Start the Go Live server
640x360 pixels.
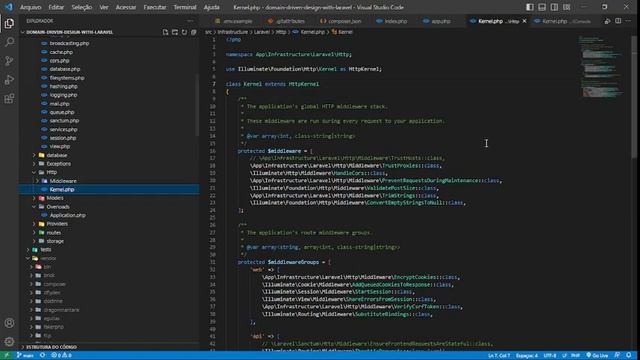coord(597,356)
